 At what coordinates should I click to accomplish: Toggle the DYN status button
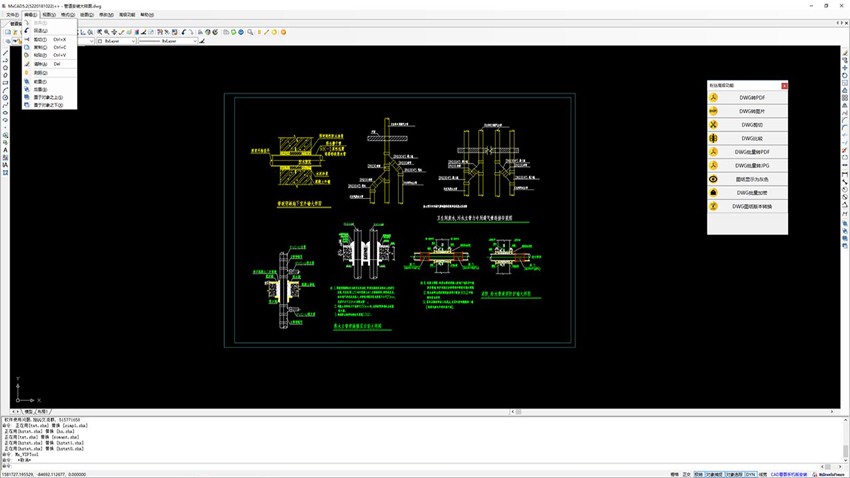[x=751, y=475]
